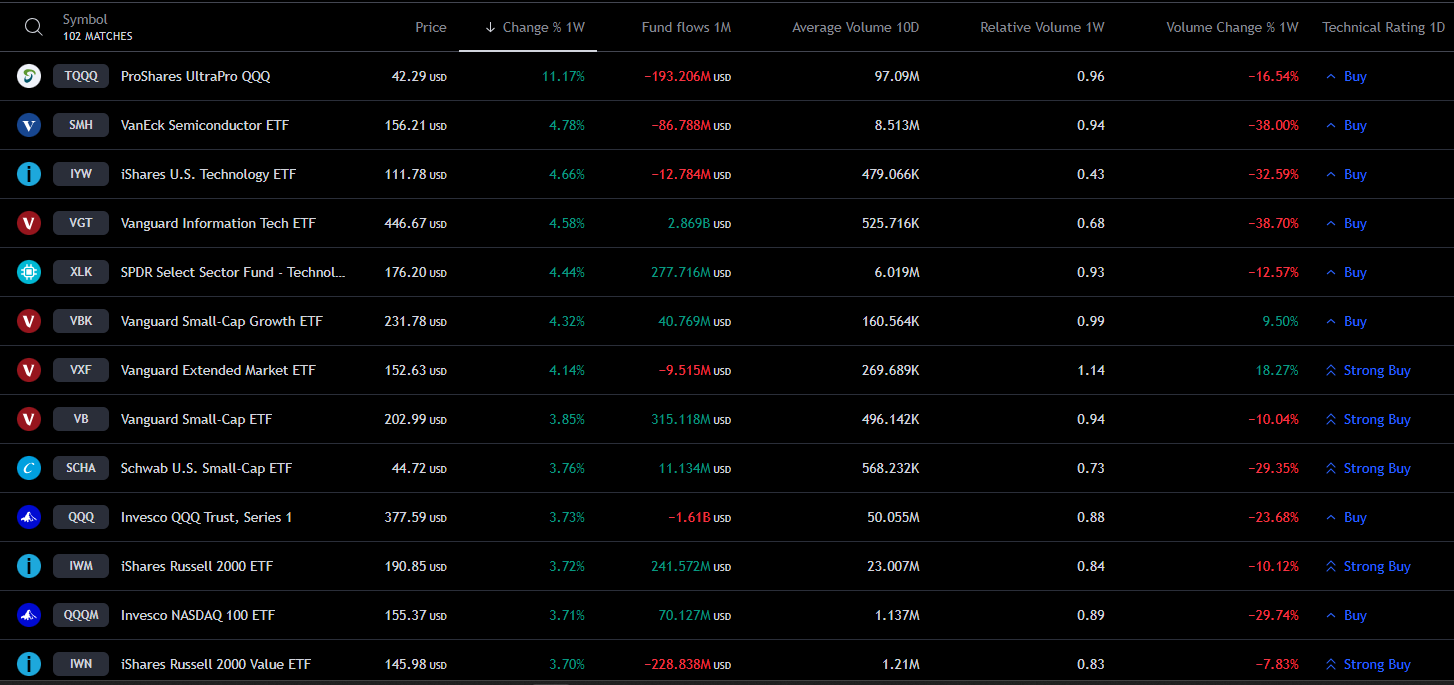
Task: Open the XLK ticker badge
Action: (81, 272)
